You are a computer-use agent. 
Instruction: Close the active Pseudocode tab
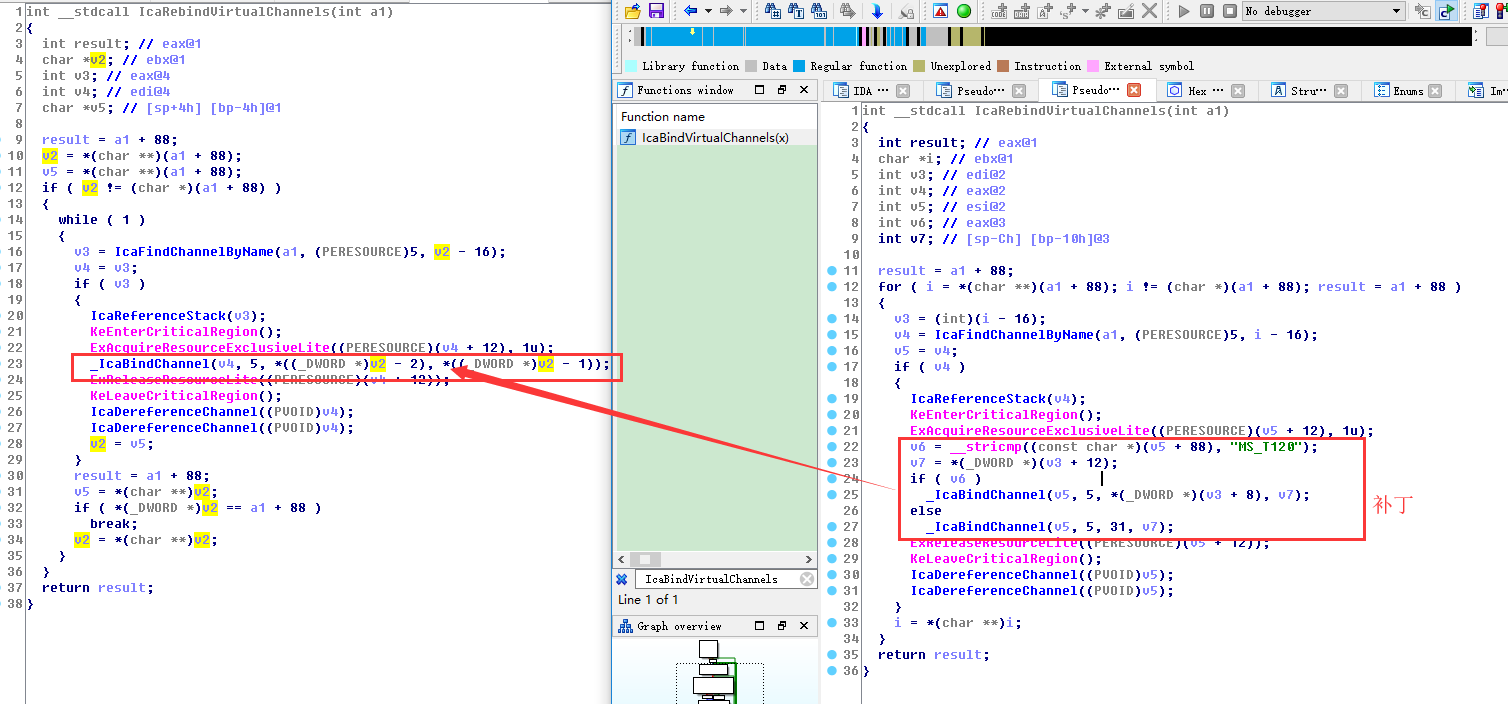(x=1134, y=91)
